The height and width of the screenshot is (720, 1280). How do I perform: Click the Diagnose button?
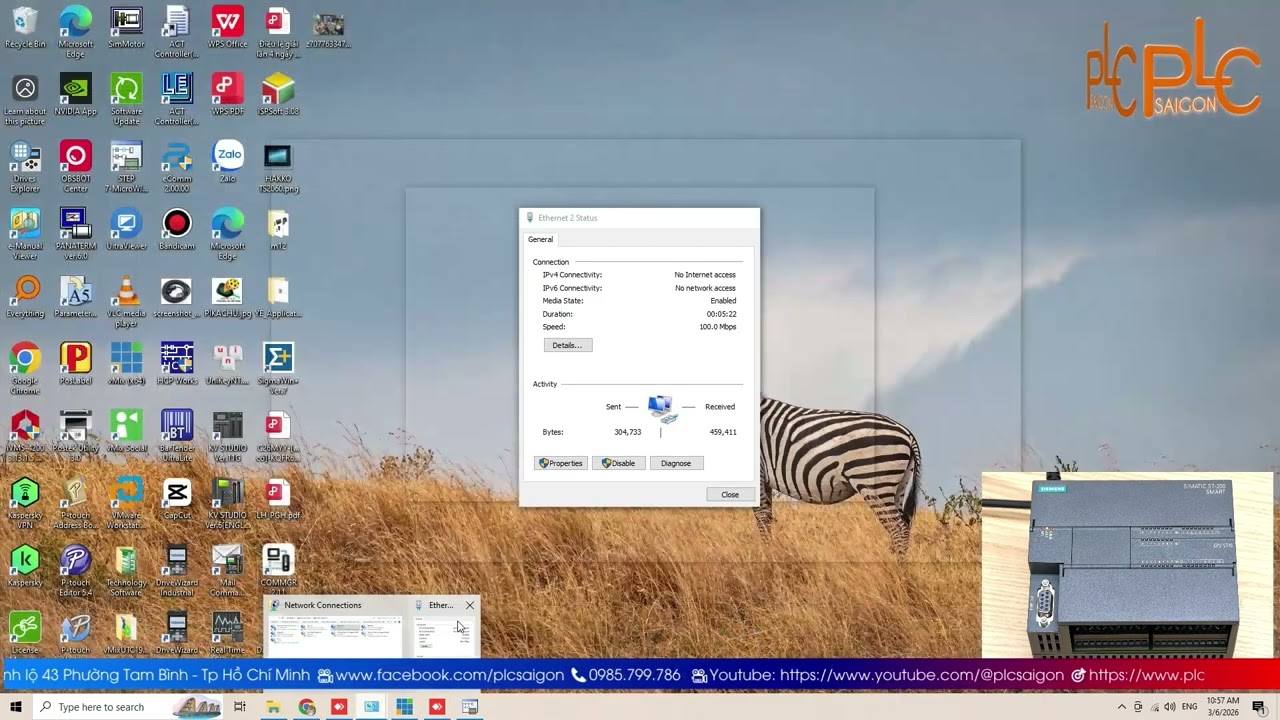pyautogui.click(x=675, y=463)
